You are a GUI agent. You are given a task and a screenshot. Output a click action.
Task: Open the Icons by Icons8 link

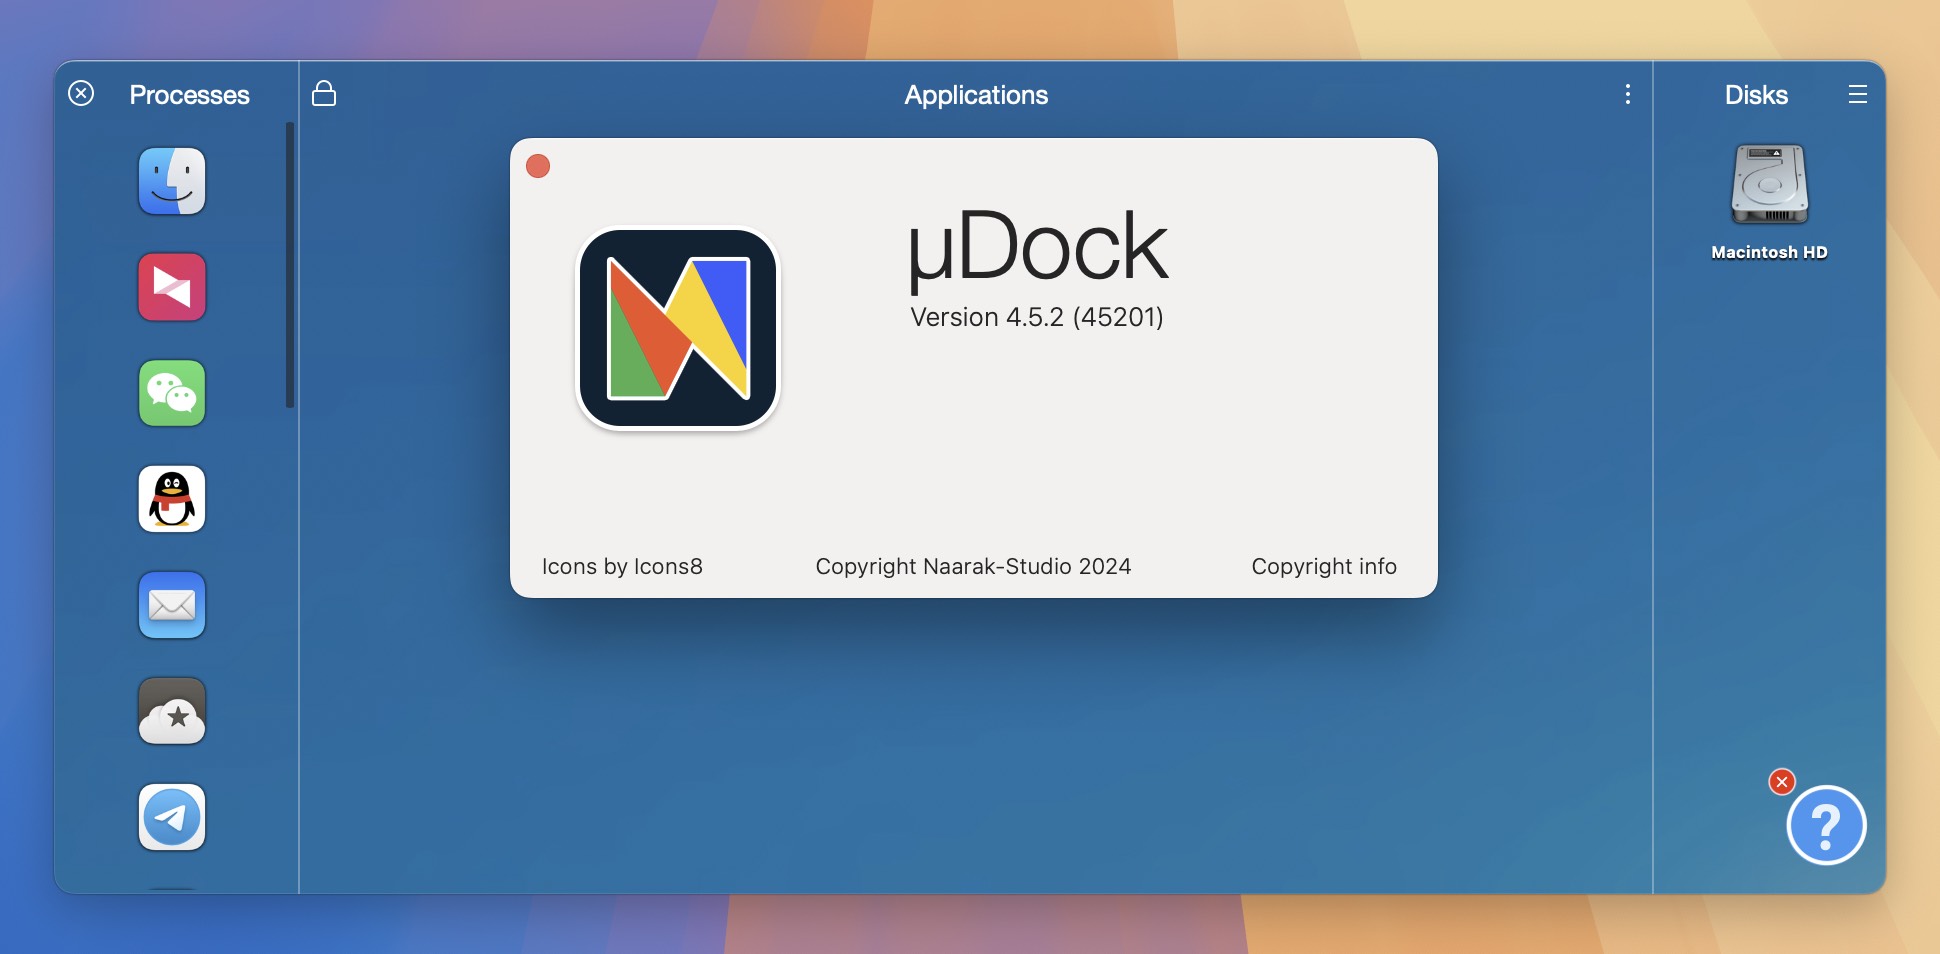(622, 566)
